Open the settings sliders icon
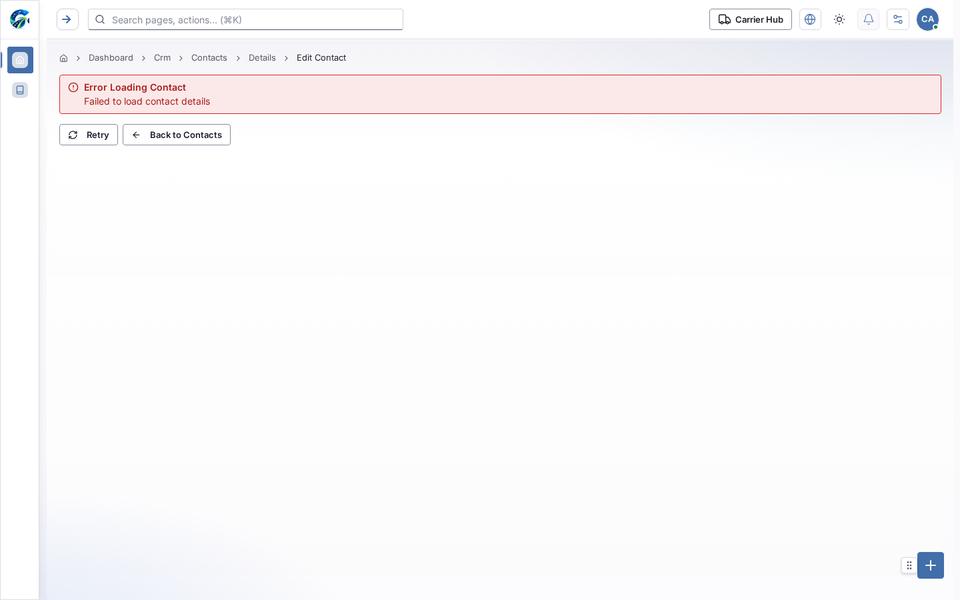 (x=898, y=20)
